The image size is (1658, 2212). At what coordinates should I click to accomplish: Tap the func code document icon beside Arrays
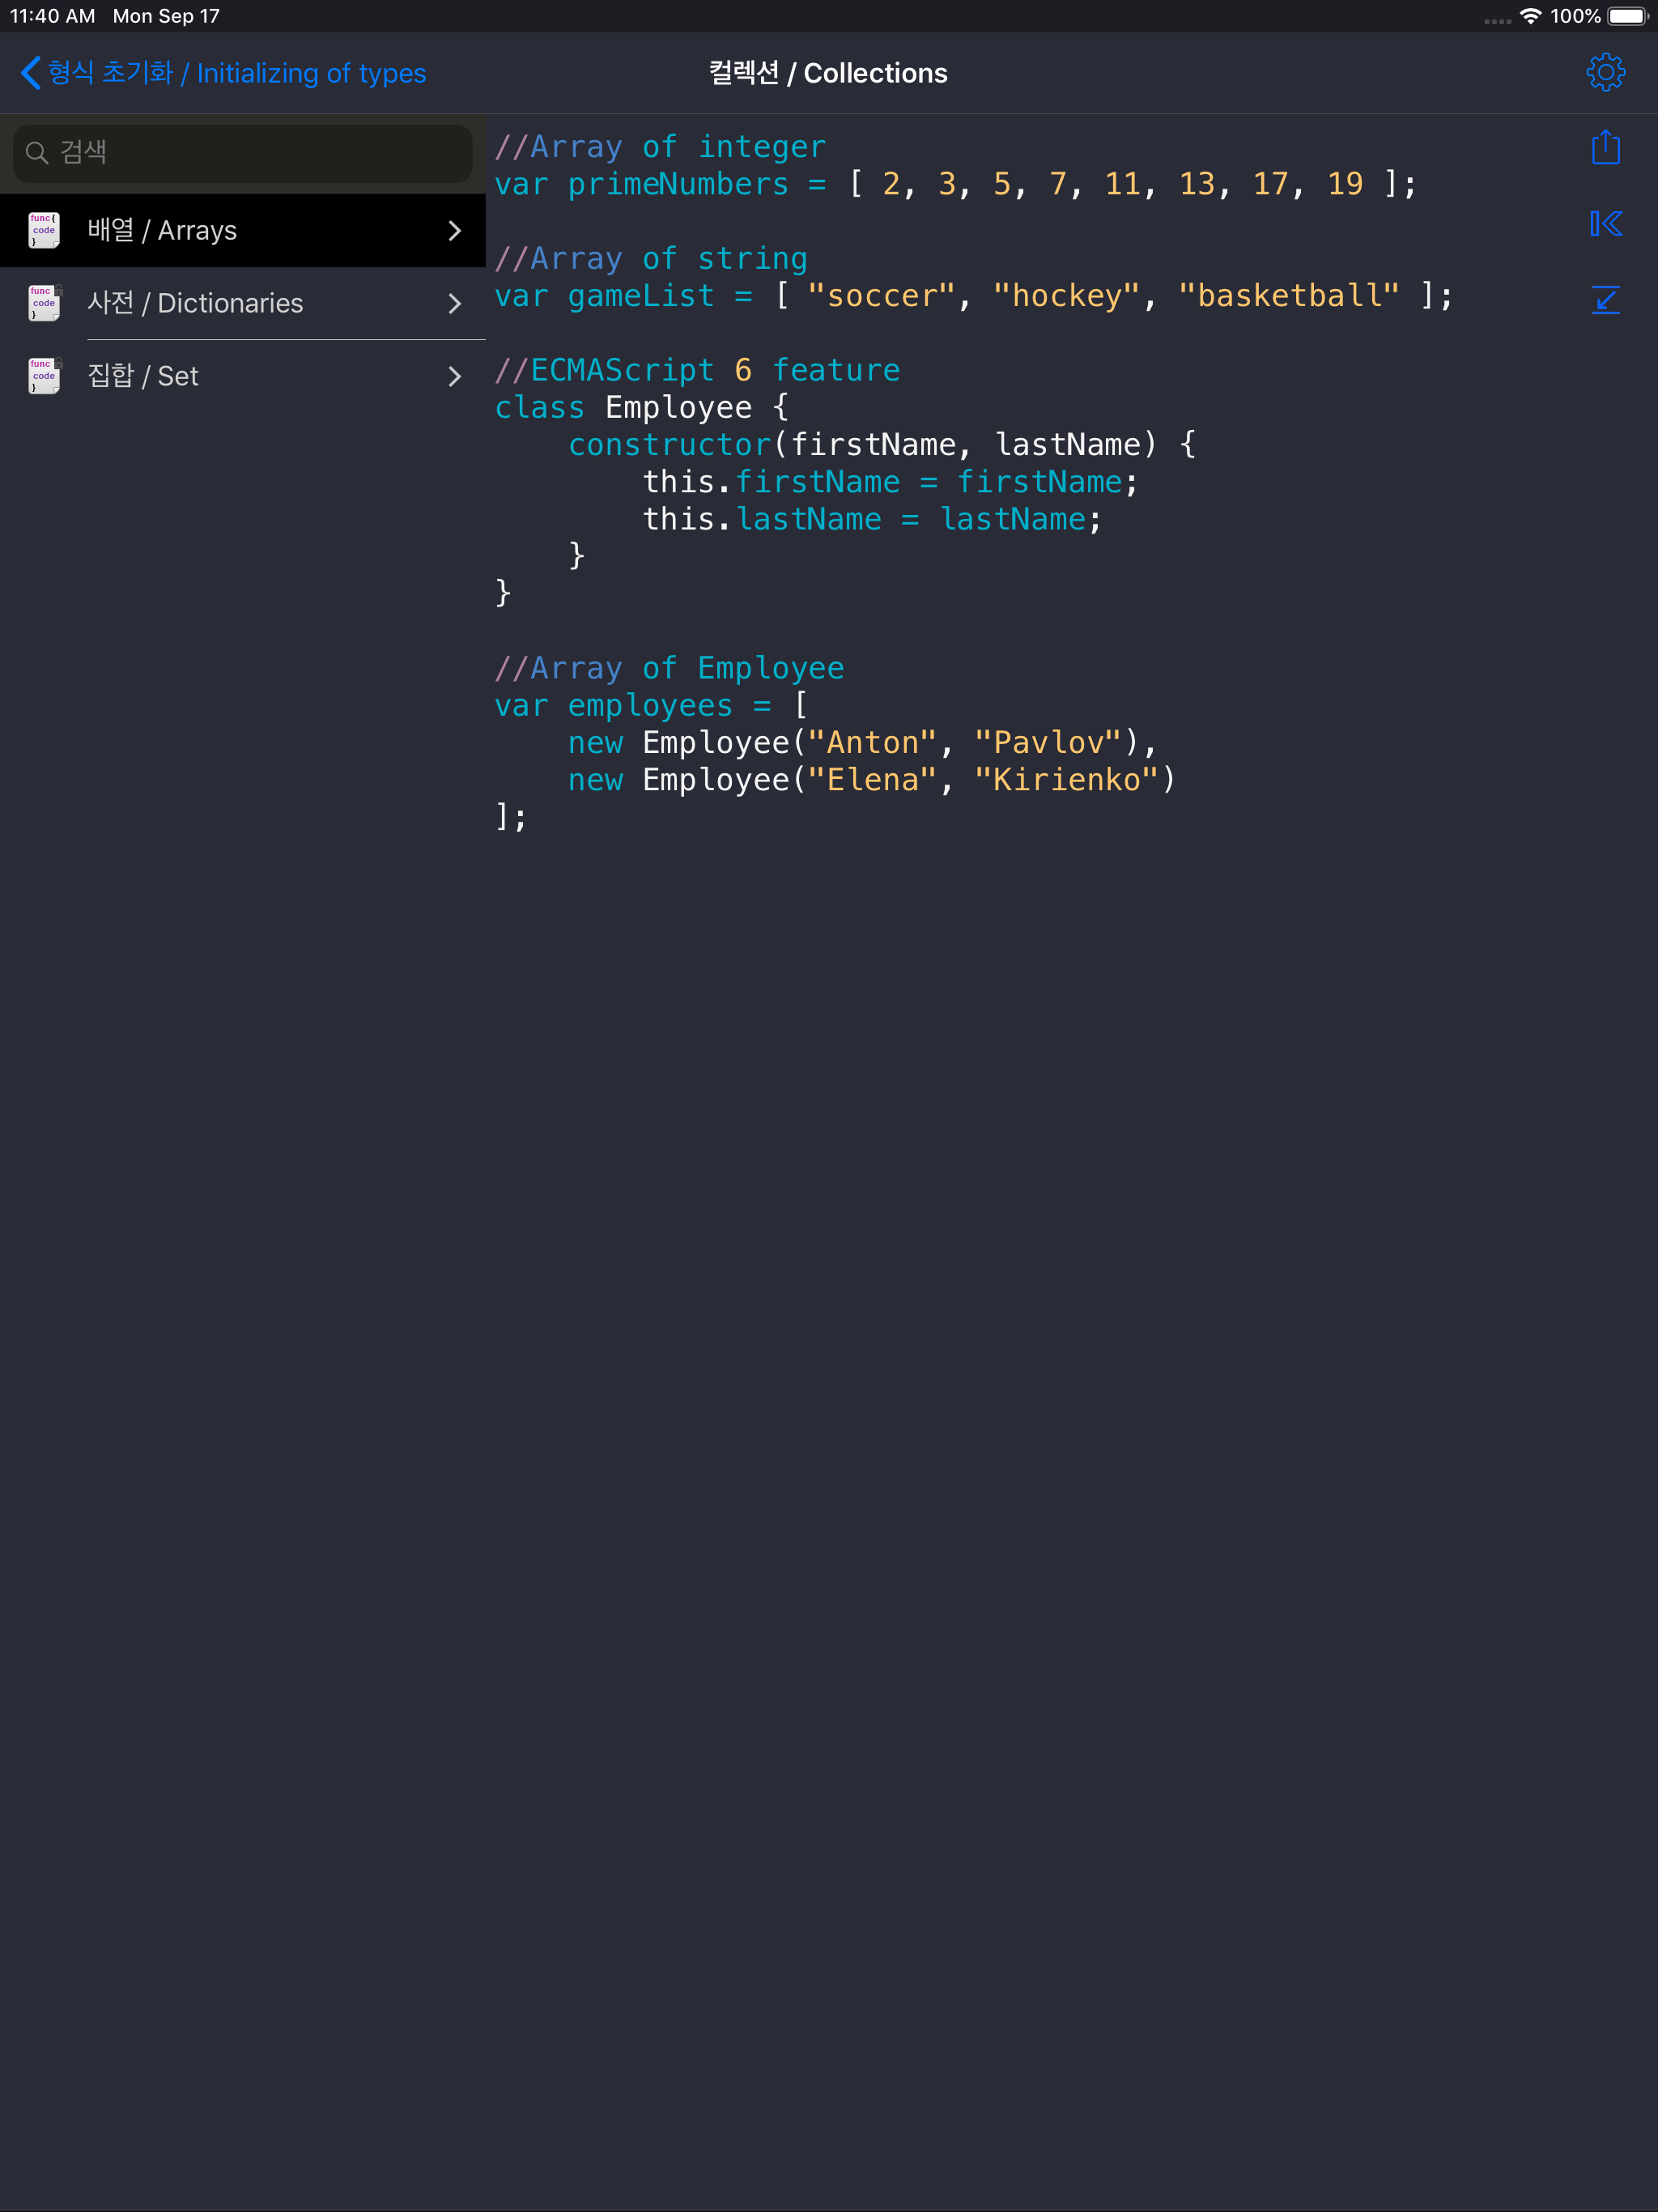(42, 229)
